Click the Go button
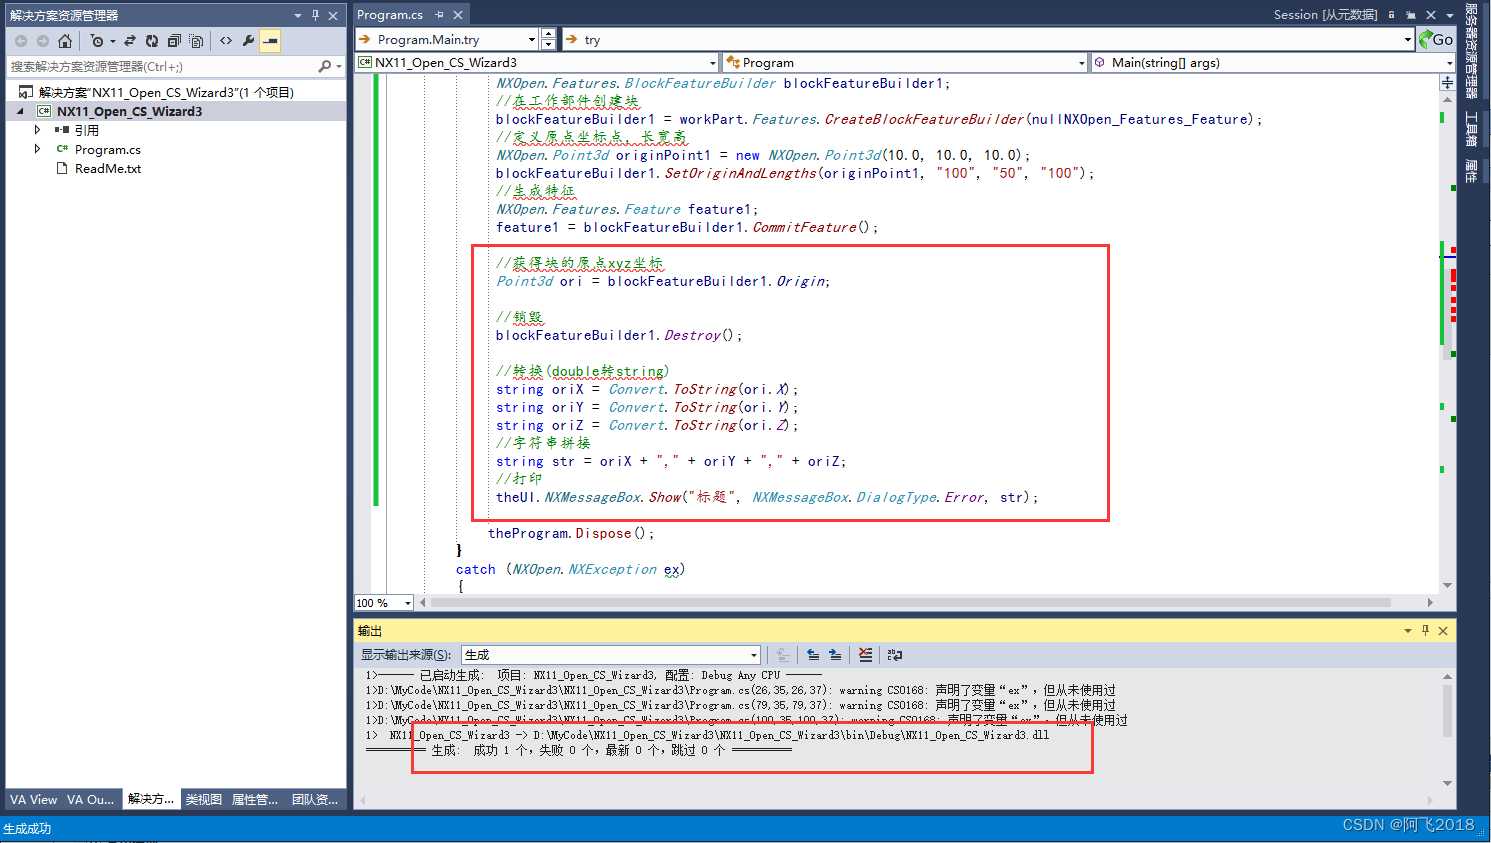Image resolution: width=1491 pixels, height=843 pixels. (x=1436, y=40)
